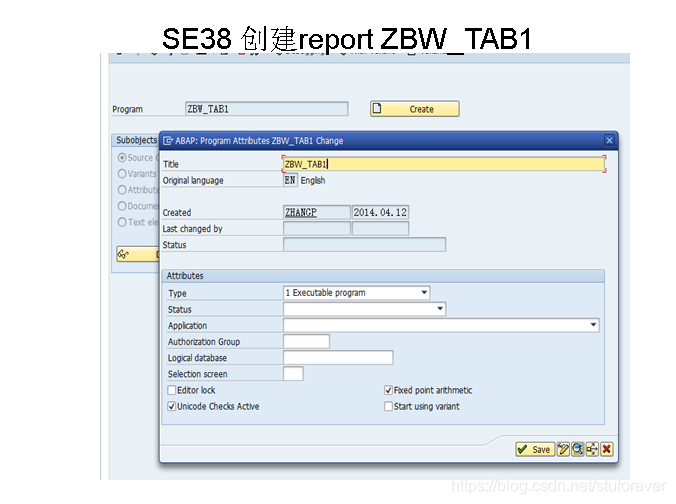Click the created date 2014.04.12
Image resolution: width=676 pixels, height=504 pixels.
coord(380,212)
